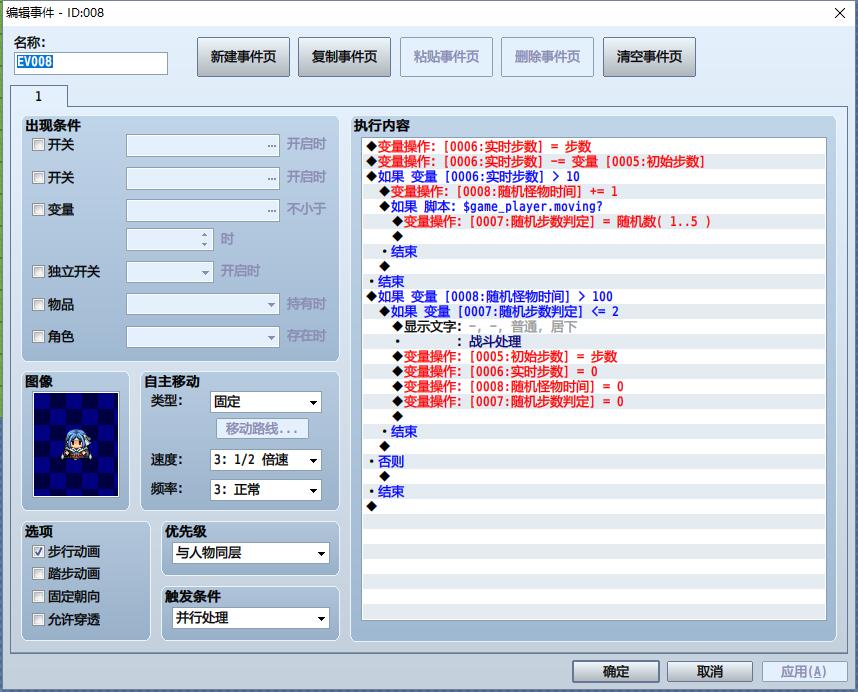This screenshot has width=858, height=692.
Task: Click the first 开关 selector ellipsis field
Action: (202, 146)
